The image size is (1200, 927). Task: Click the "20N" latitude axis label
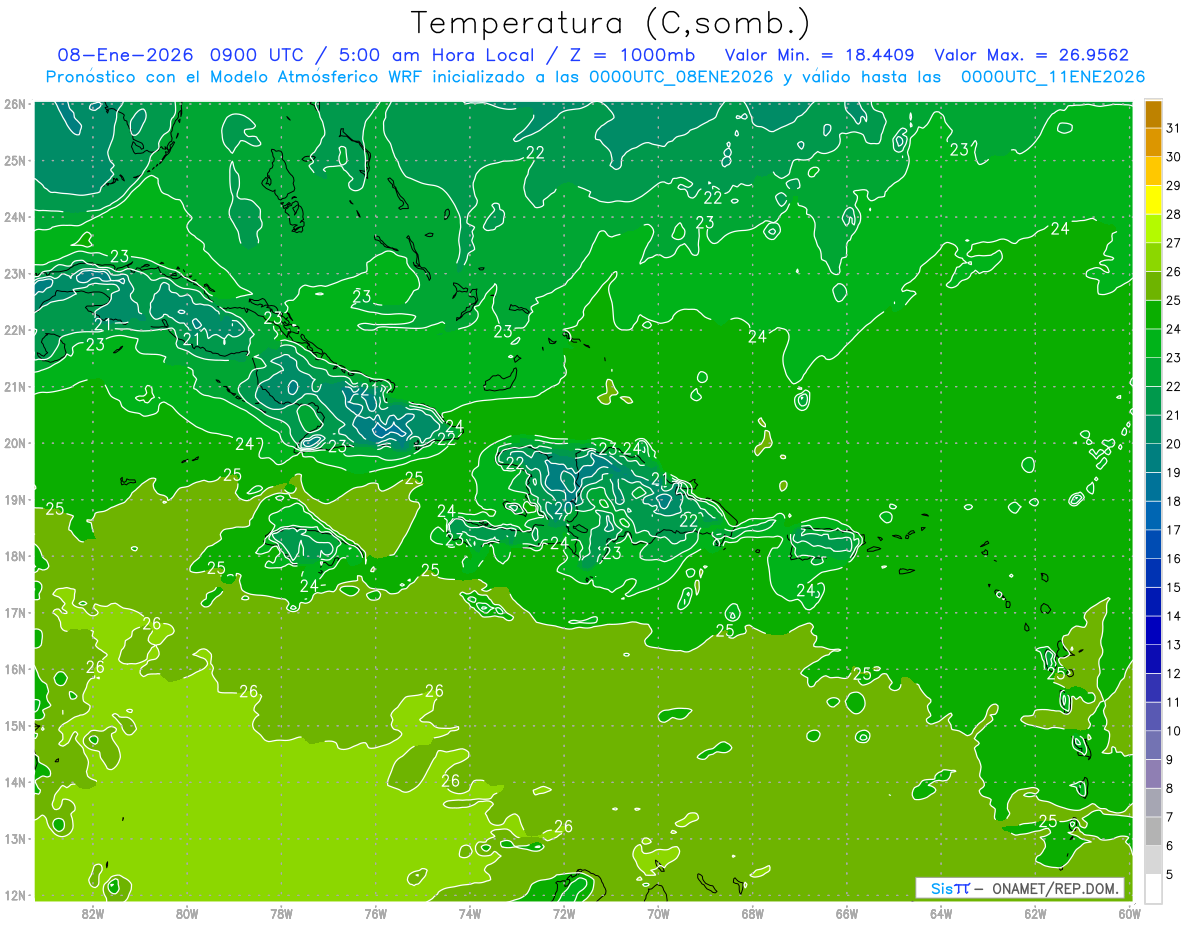[14, 443]
